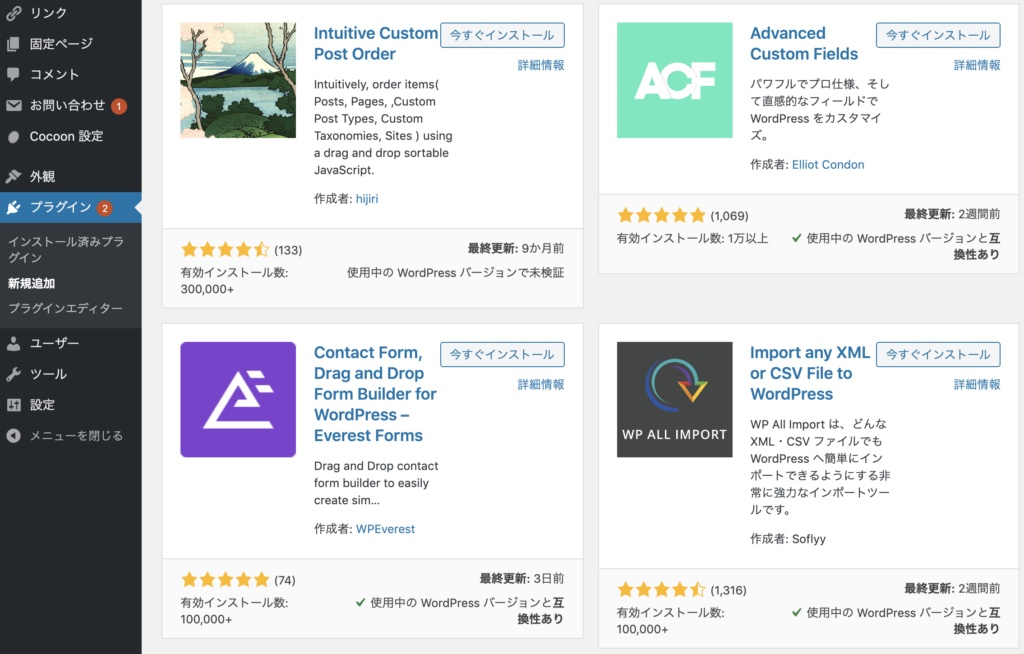Screen dimensions: 1024x654
Task: Click 作成者: Soflyy text
Action: [788, 539]
